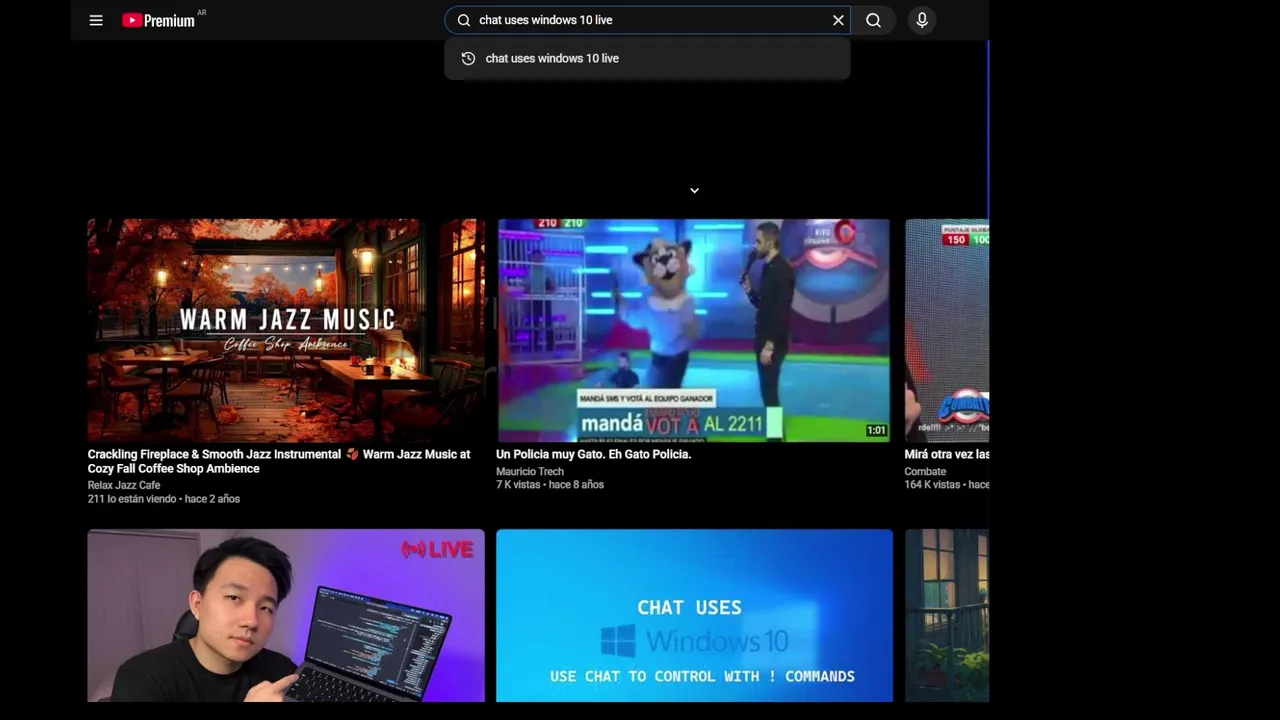Open the hamburger guide menu
Screen dimensions: 1280x720
[x=96, y=20]
